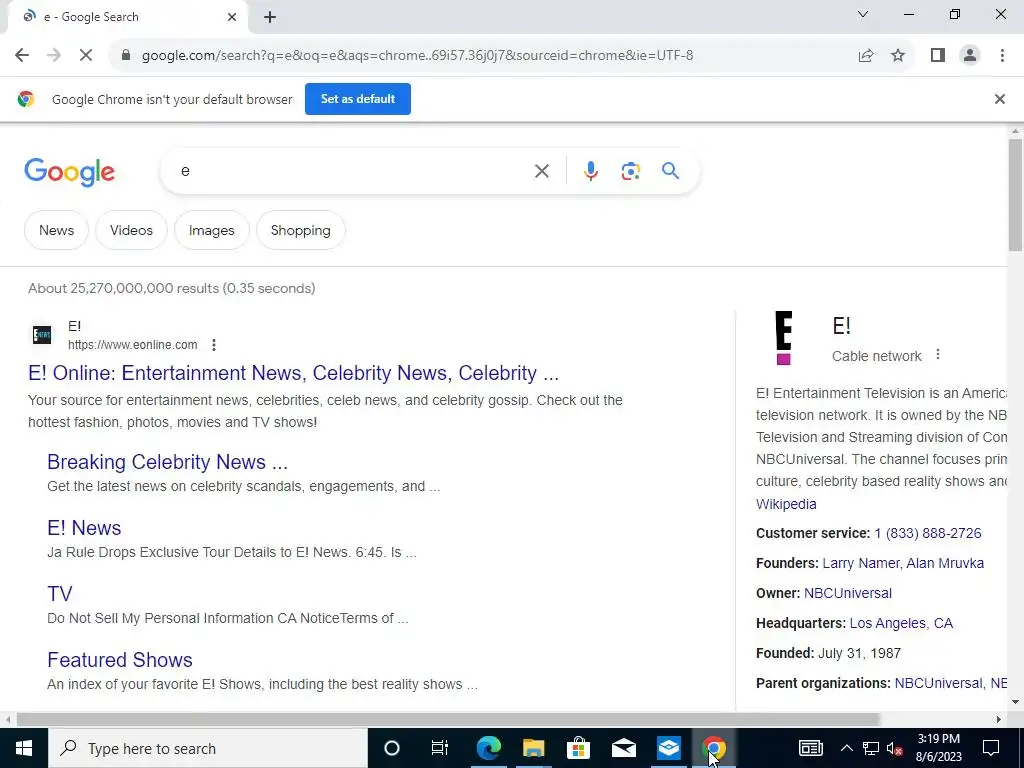Click customer service number 1 (833) 888-2726
The height and width of the screenshot is (768, 1024).
point(927,533)
